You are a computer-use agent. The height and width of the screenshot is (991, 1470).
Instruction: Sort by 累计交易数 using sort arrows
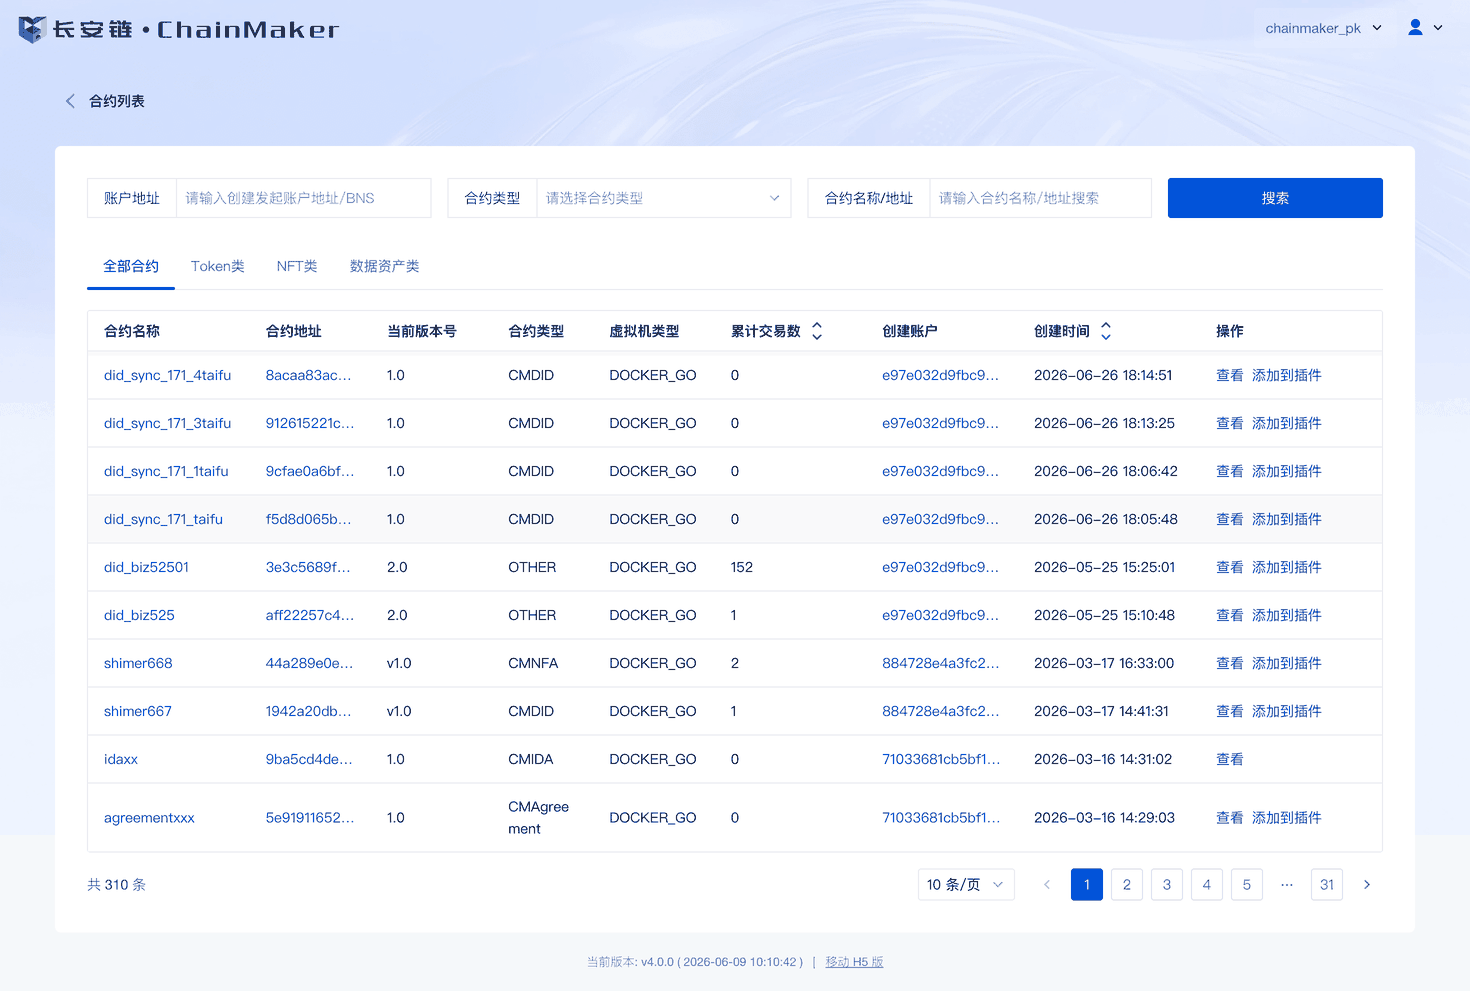pyautogui.click(x=817, y=331)
